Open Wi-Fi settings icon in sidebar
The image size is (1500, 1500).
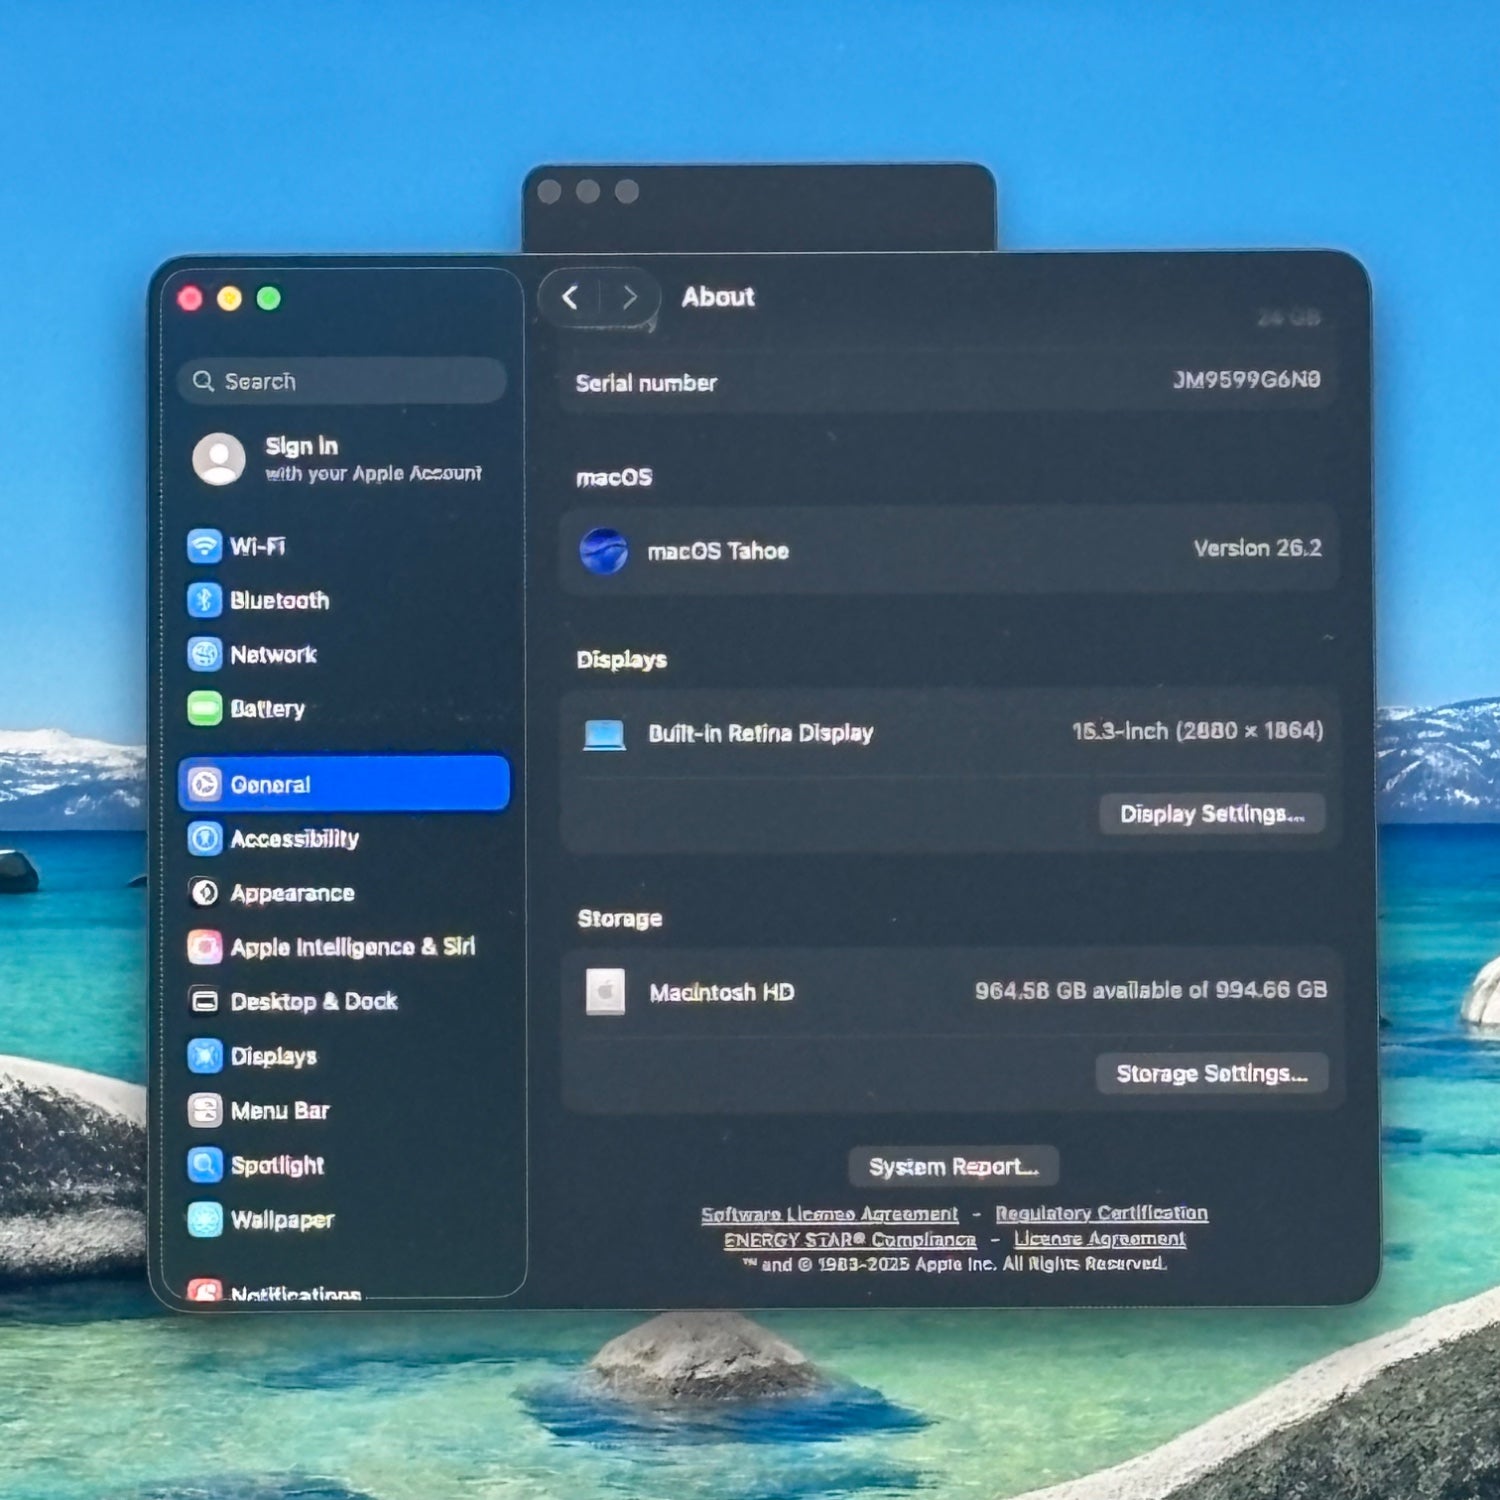tap(204, 546)
